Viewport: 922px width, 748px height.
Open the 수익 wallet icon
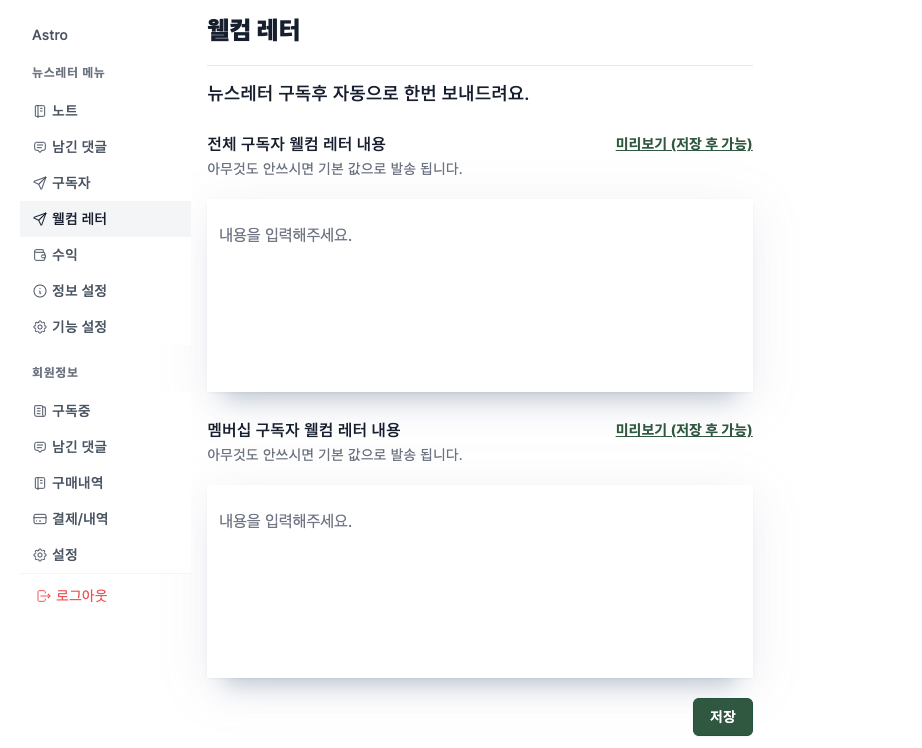click(x=39, y=255)
